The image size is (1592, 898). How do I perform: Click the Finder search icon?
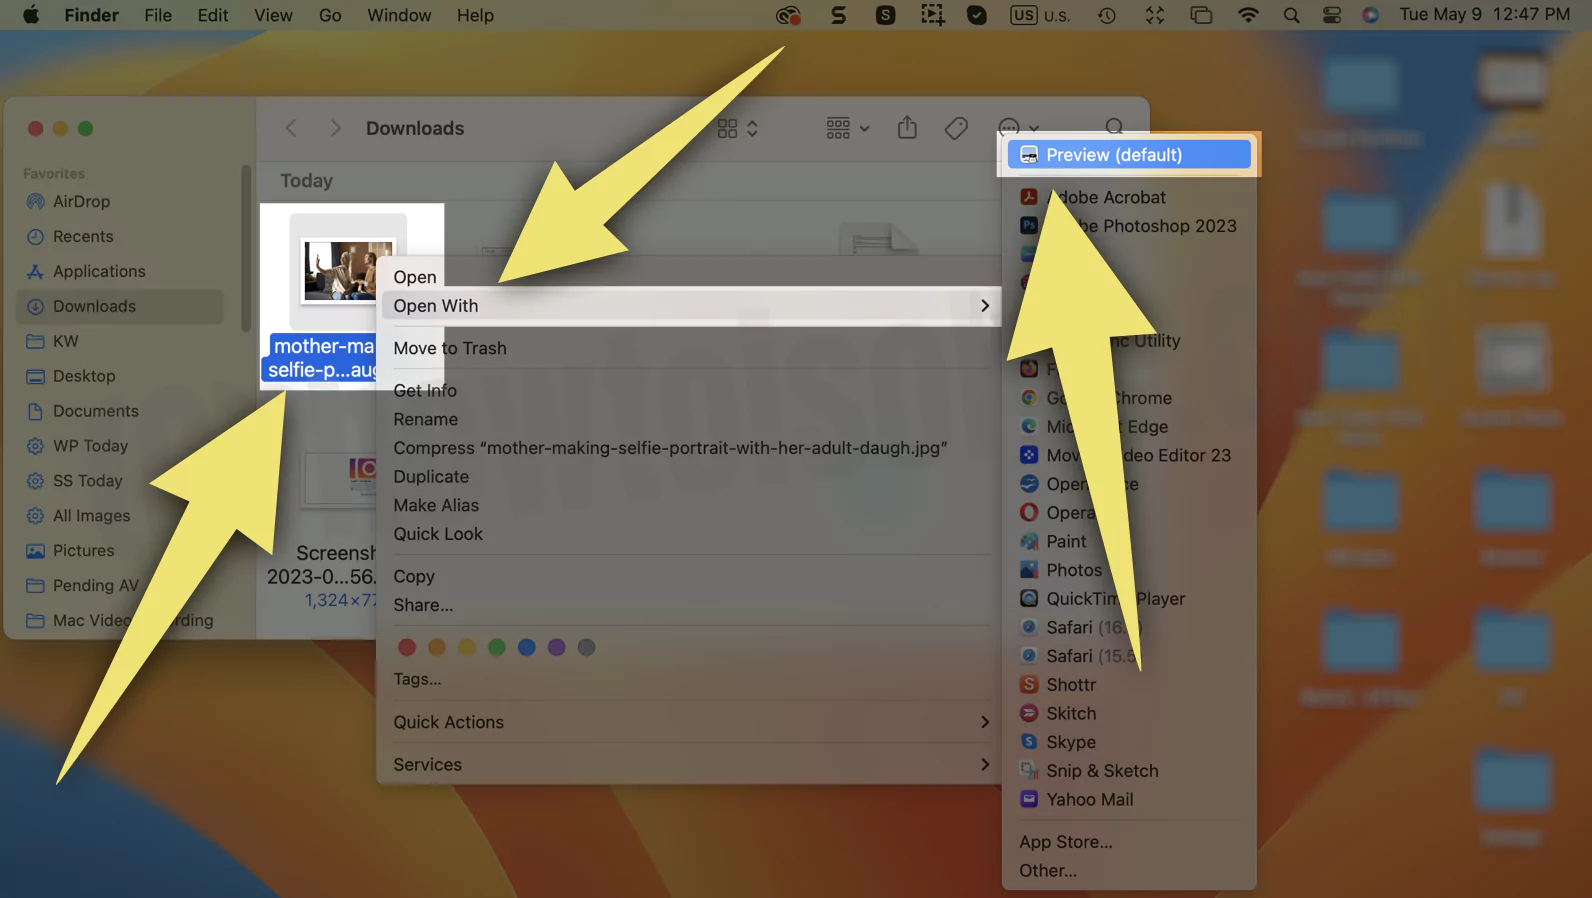click(x=1114, y=127)
